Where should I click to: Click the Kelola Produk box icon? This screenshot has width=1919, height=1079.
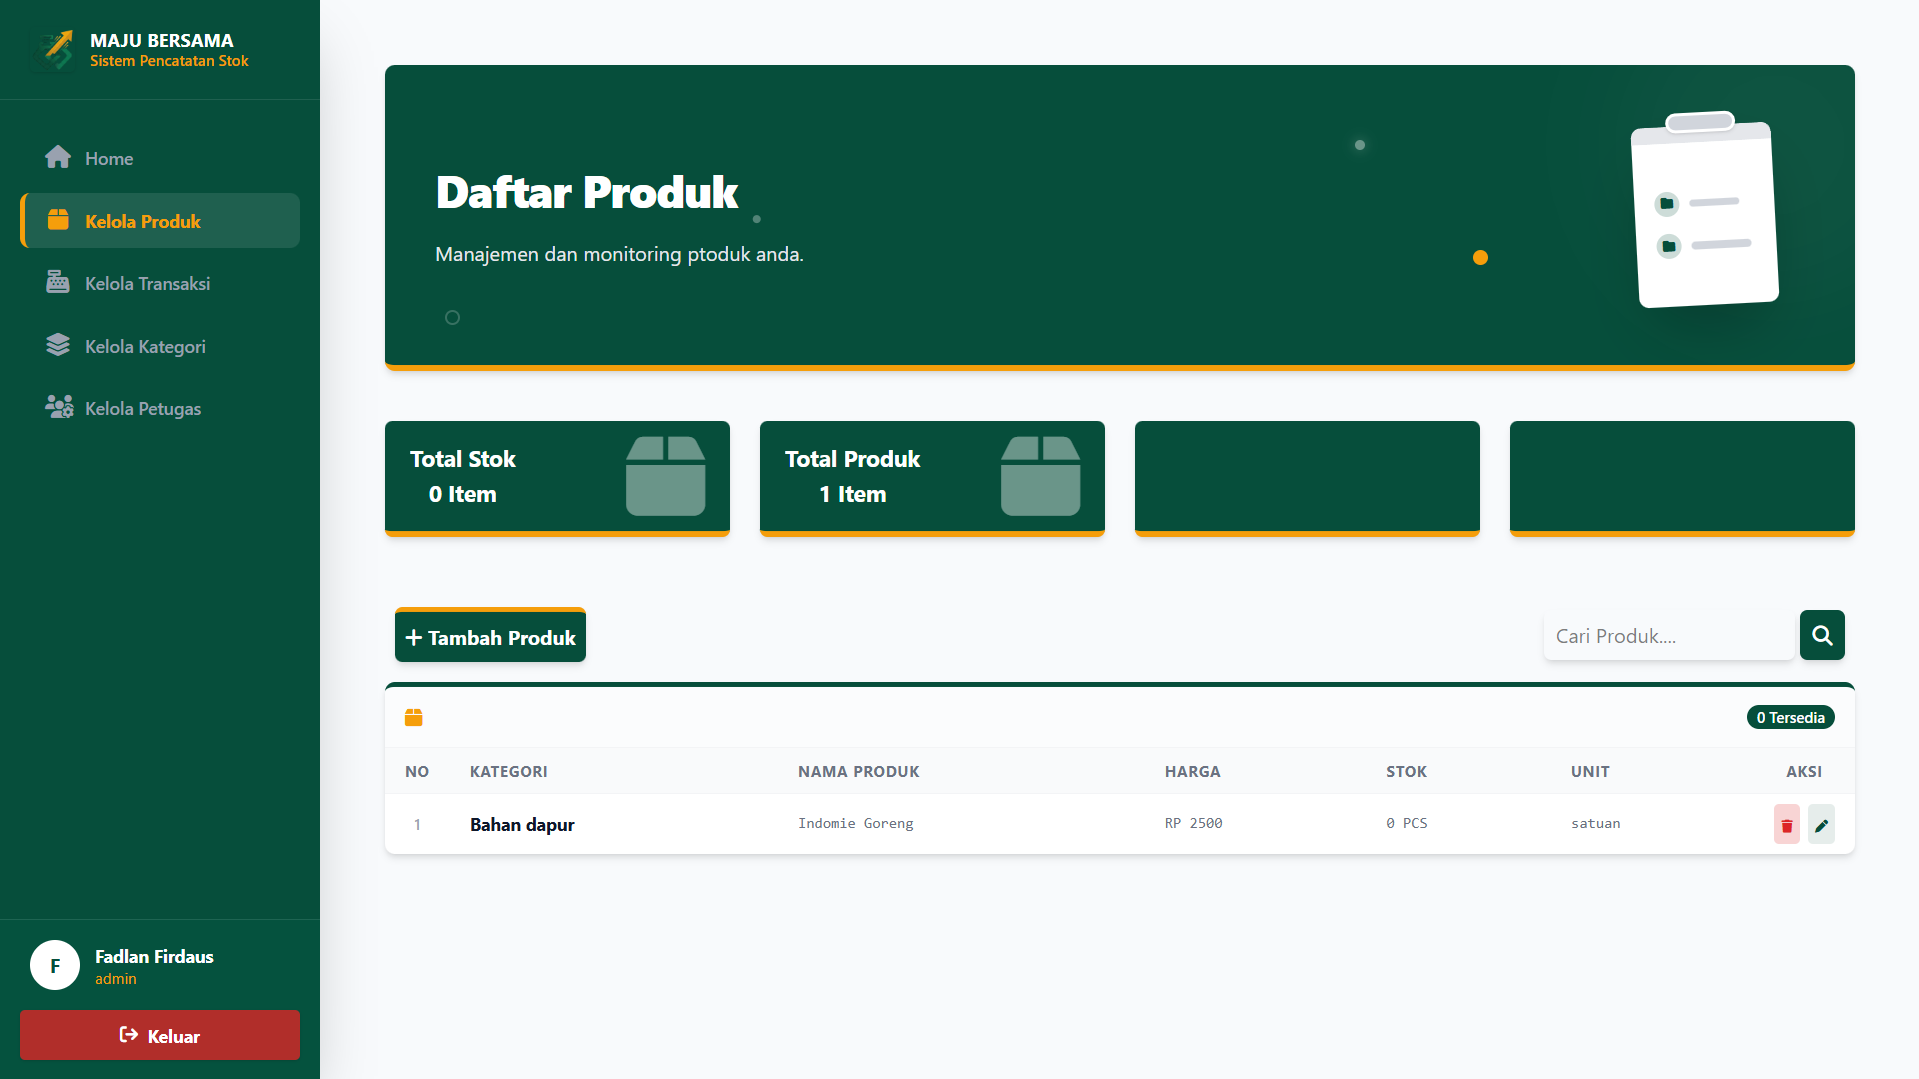point(58,220)
